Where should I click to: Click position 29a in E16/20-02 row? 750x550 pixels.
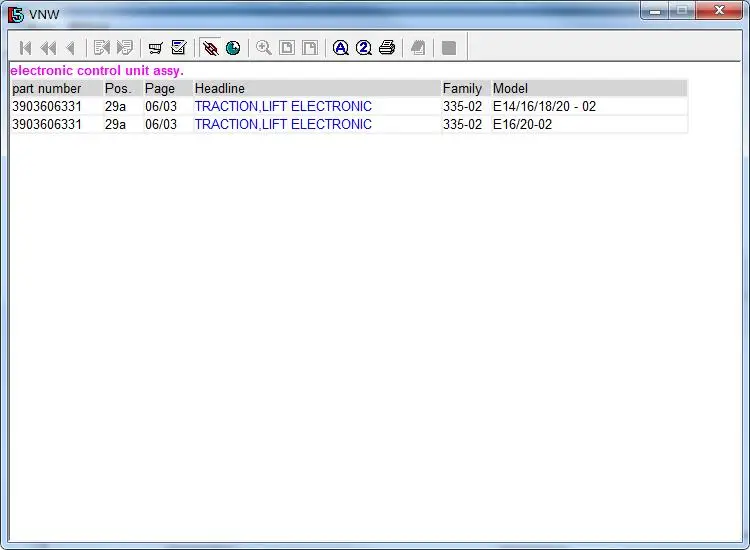point(115,124)
